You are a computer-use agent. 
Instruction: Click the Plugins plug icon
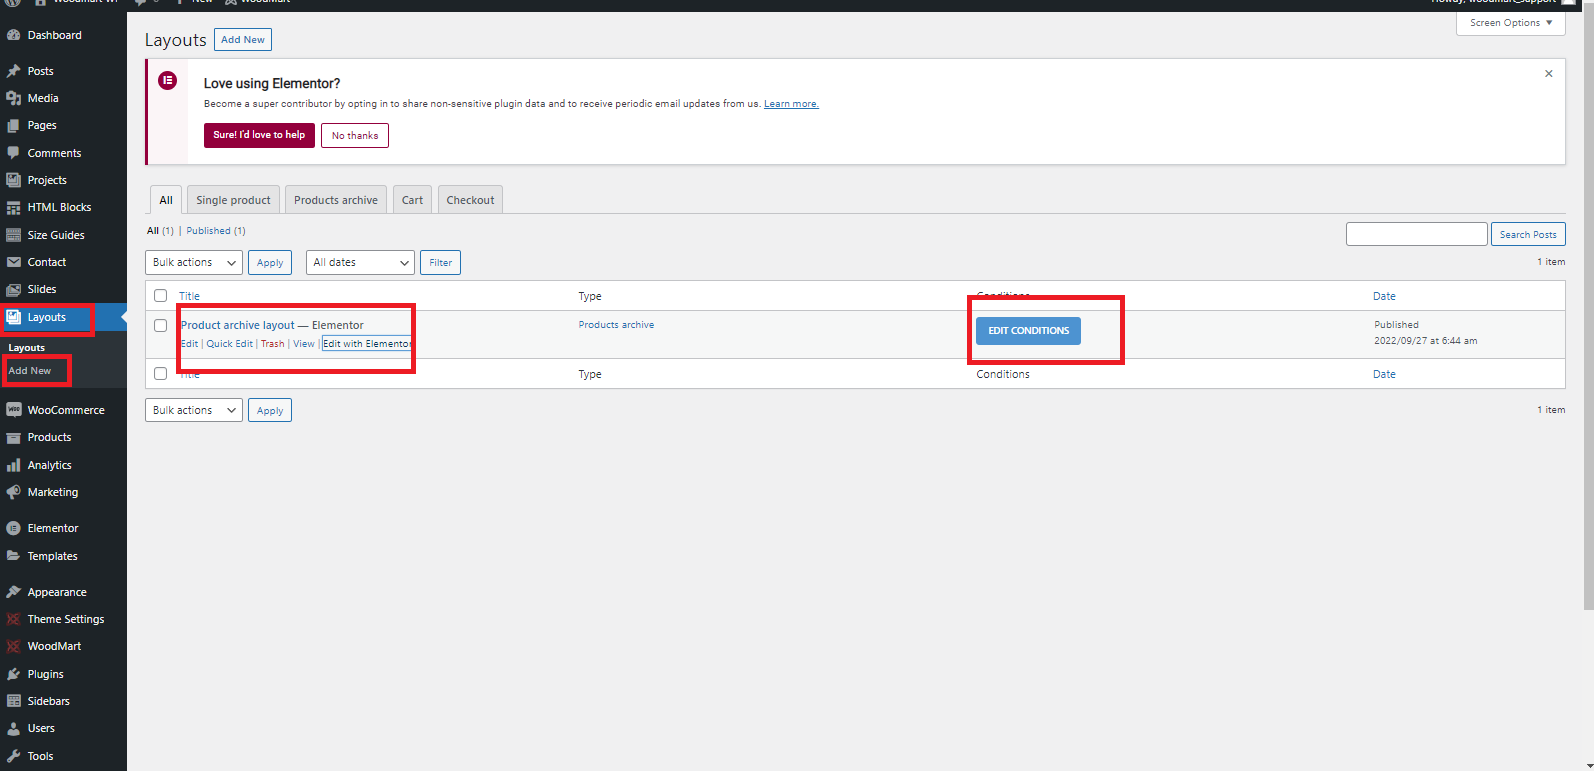click(x=14, y=674)
